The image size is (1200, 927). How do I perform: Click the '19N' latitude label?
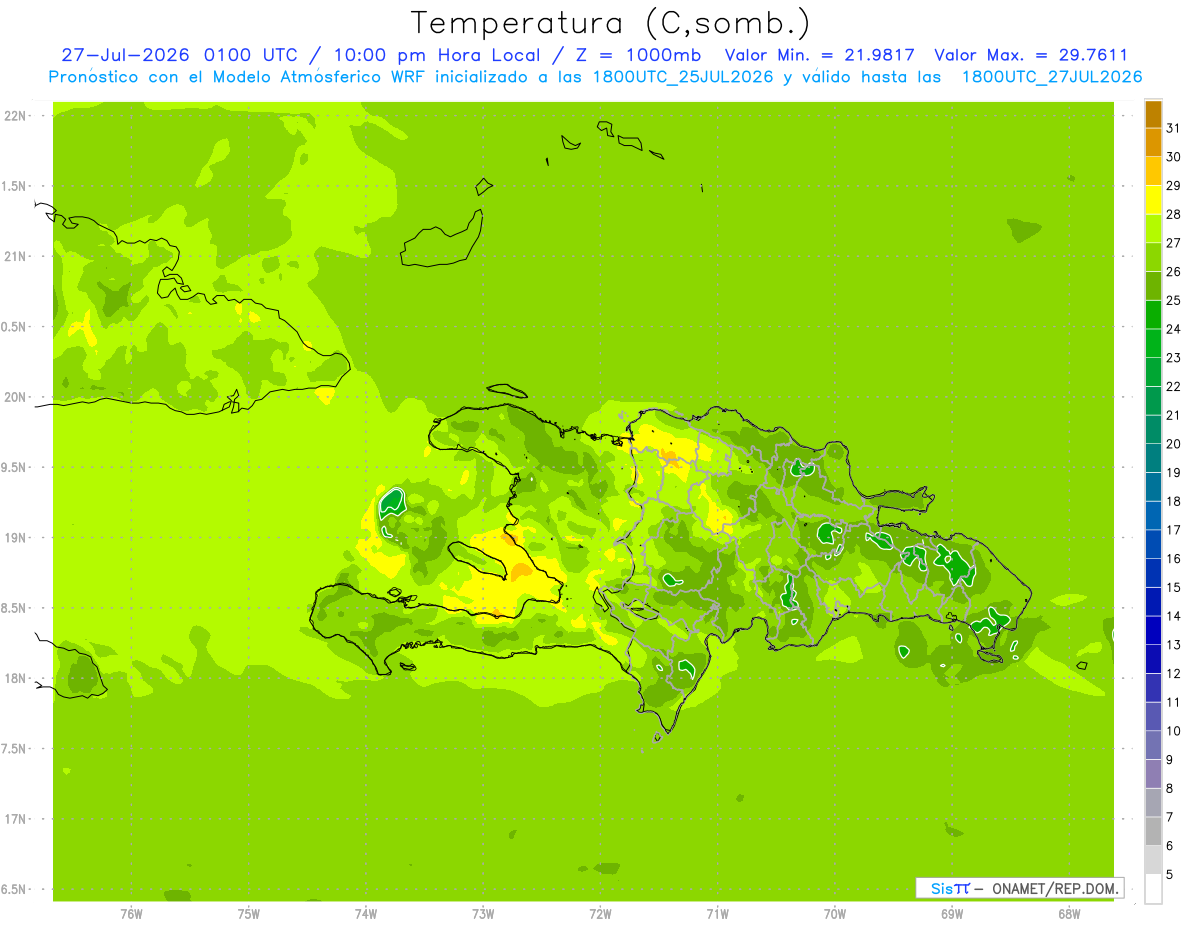click(x=15, y=537)
